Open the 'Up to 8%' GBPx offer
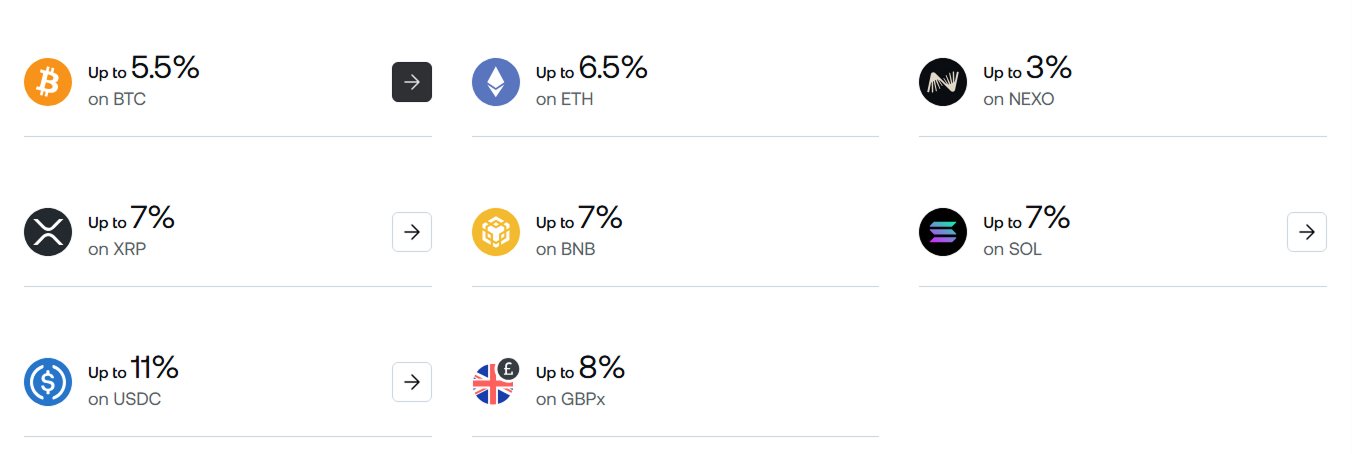1352x454 pixels. click(x=580, y=370)
